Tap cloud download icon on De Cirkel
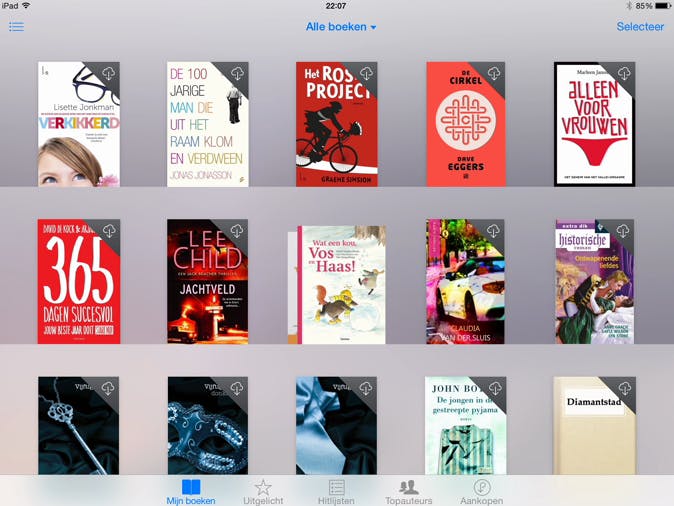 coord(494,74)
